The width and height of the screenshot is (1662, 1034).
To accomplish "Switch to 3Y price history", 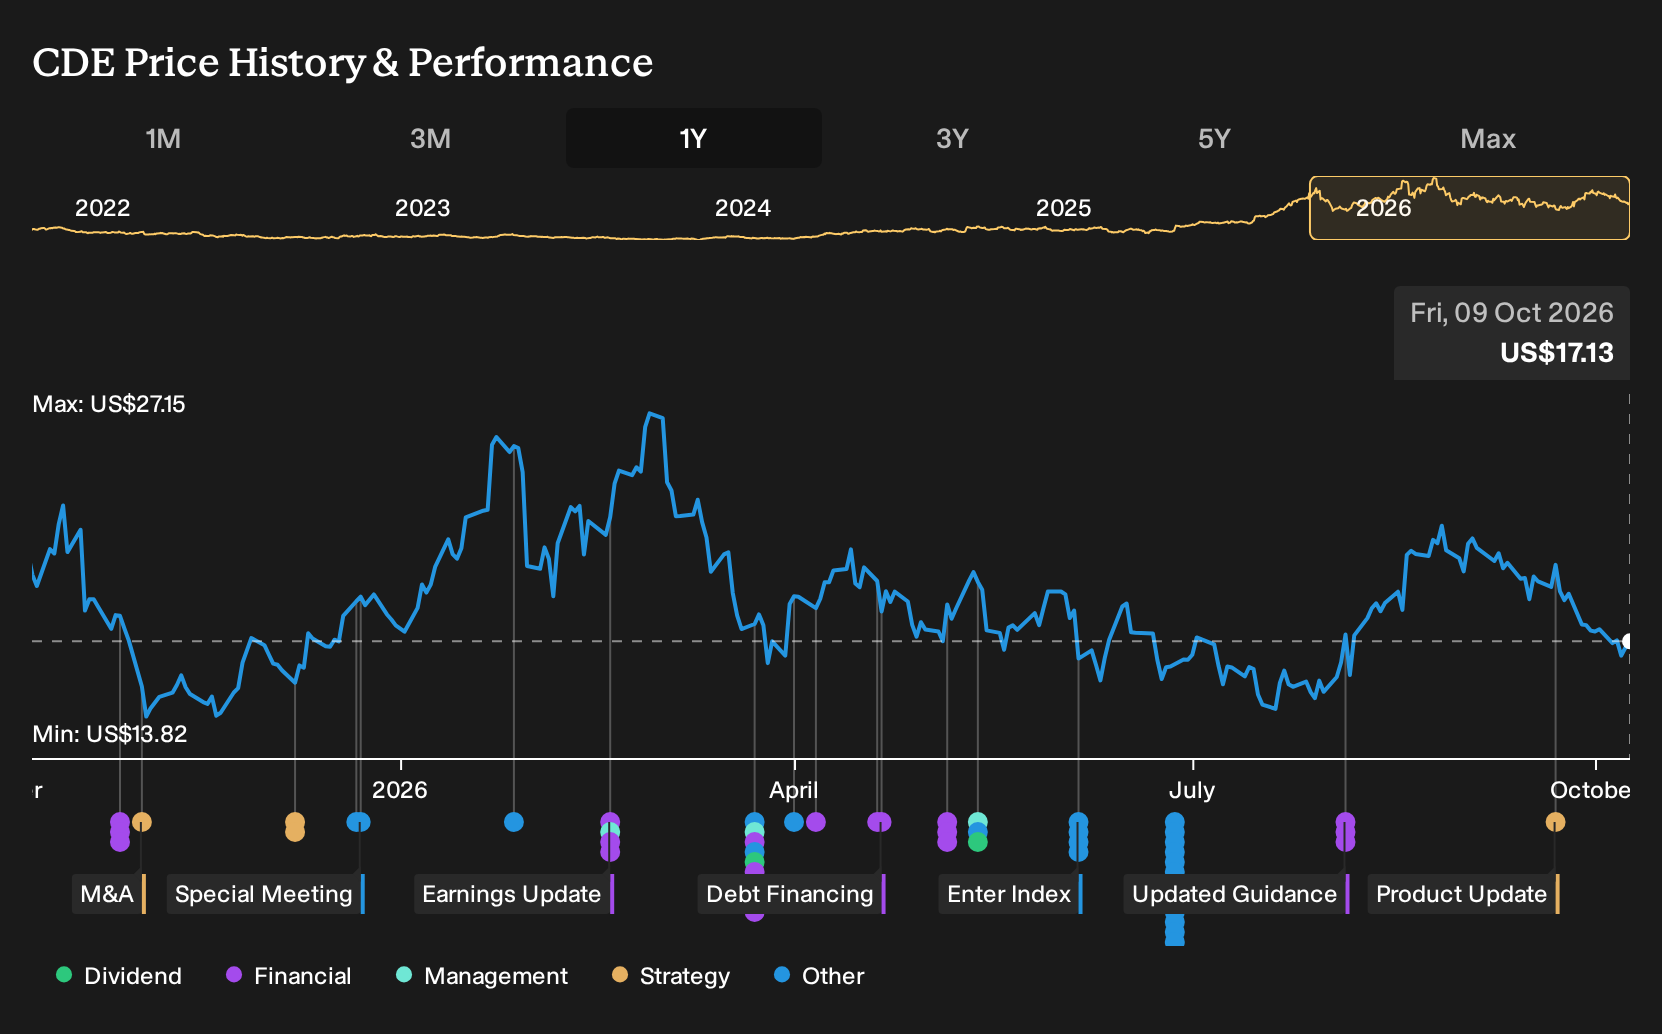I will 952,138.
